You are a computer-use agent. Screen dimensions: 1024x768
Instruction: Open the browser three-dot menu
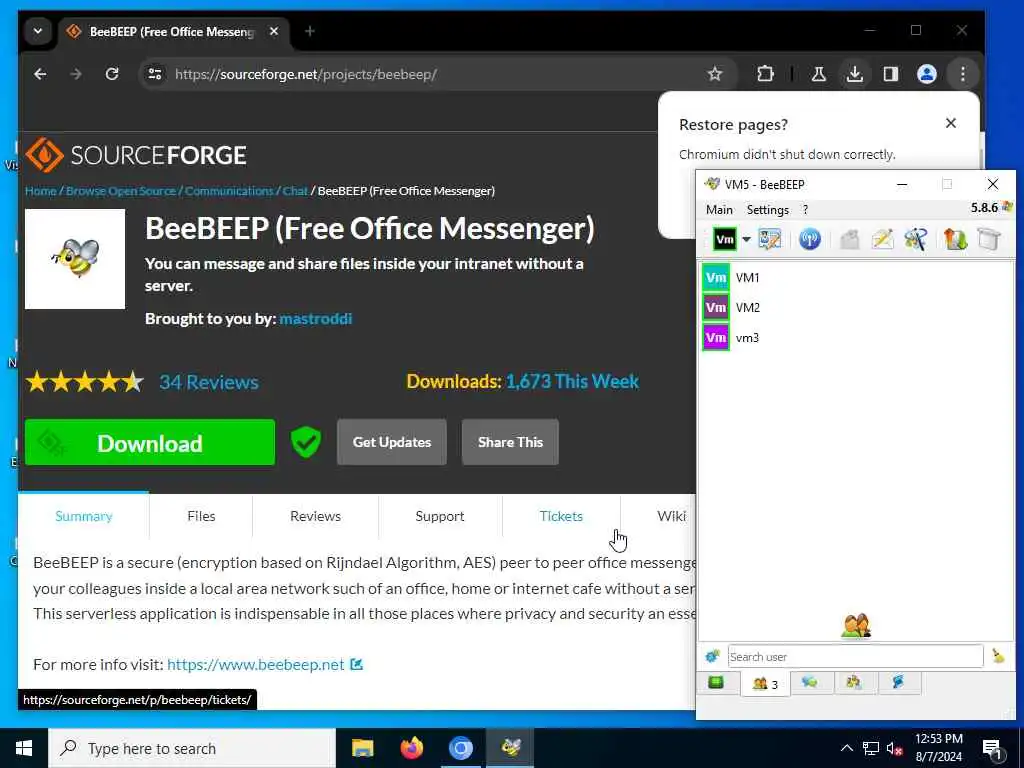coord(963,74)
